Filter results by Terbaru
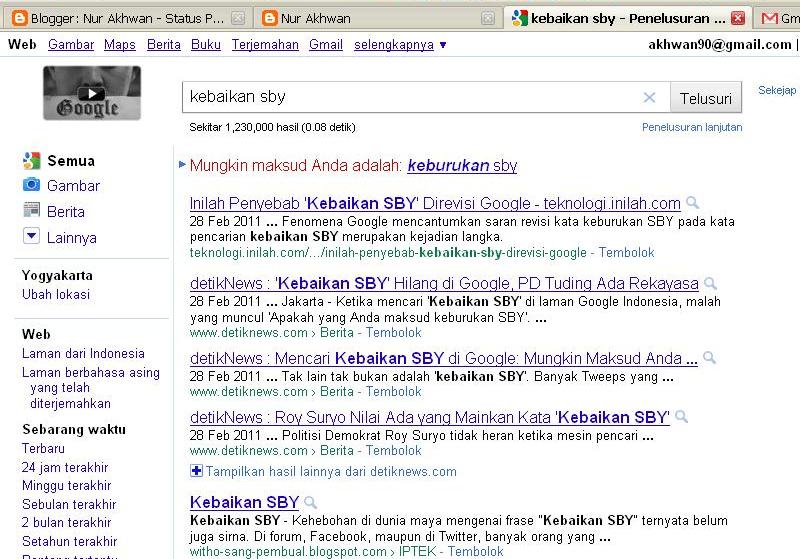This screenshot has width=800, height=559. tap(43, 448)
